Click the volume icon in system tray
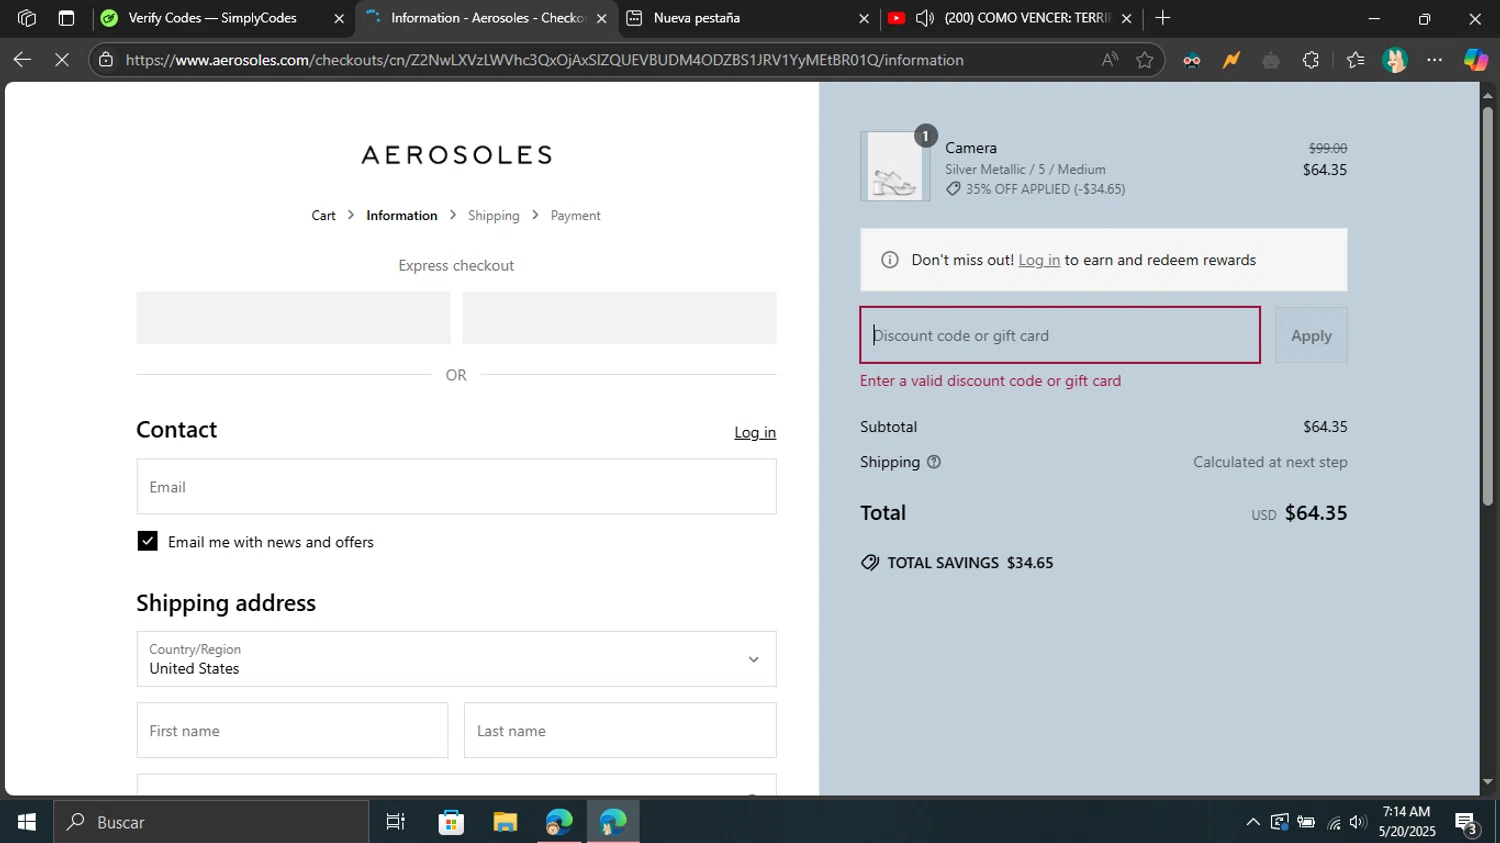Screen dimensions: 1500x843 click(1358, 822)
